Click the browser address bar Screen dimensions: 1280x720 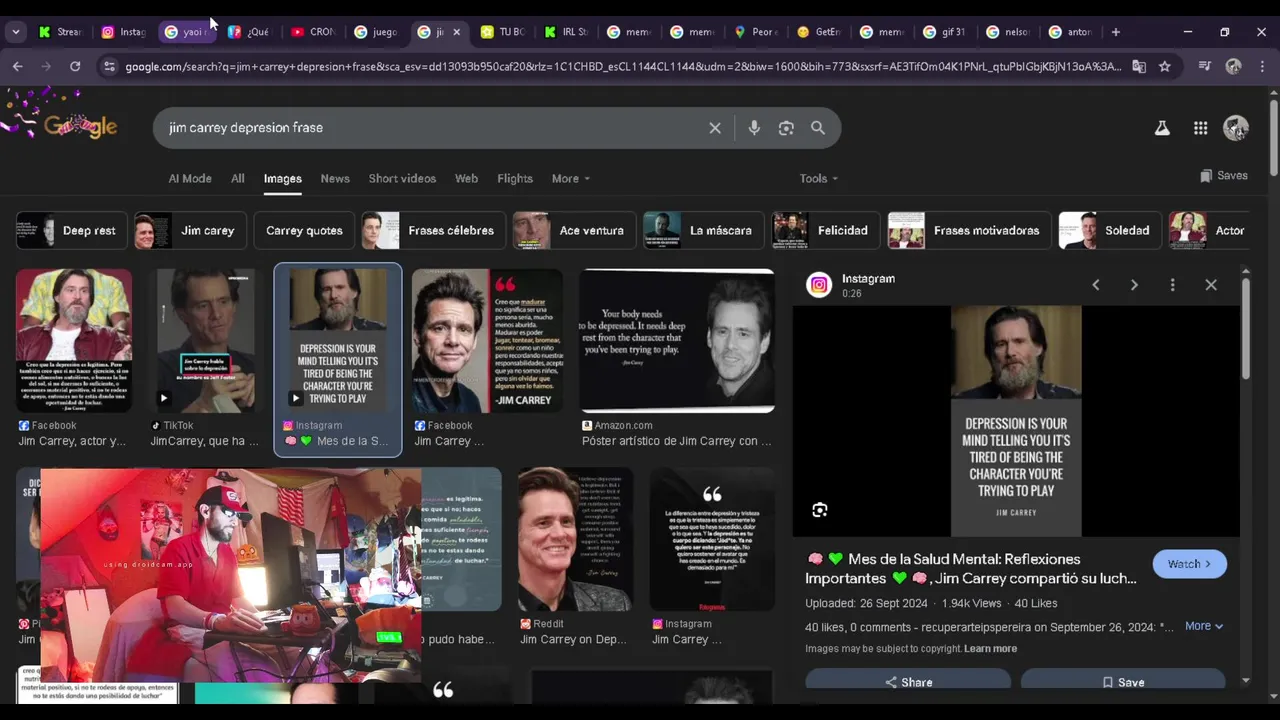point(622,66)
